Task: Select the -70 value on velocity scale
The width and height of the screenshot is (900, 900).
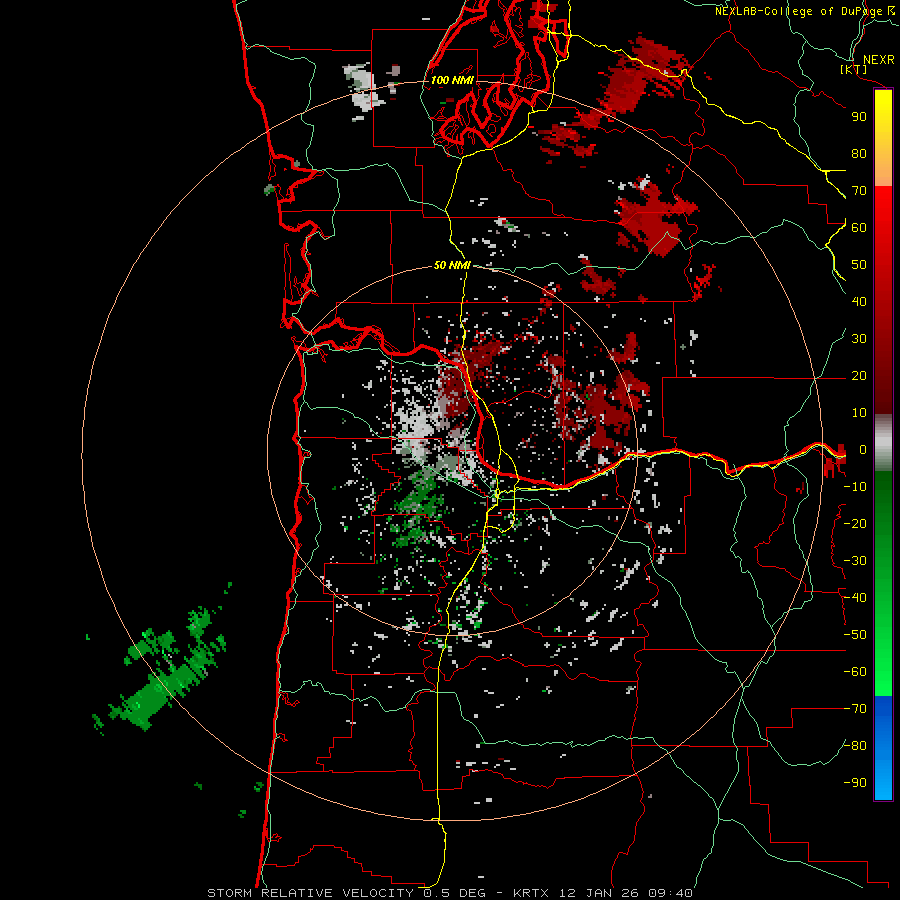Action: coord(855,709)
